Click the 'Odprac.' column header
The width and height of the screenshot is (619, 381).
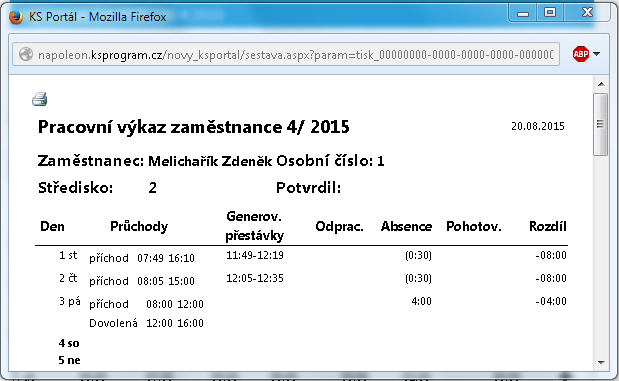coord(340,226)
